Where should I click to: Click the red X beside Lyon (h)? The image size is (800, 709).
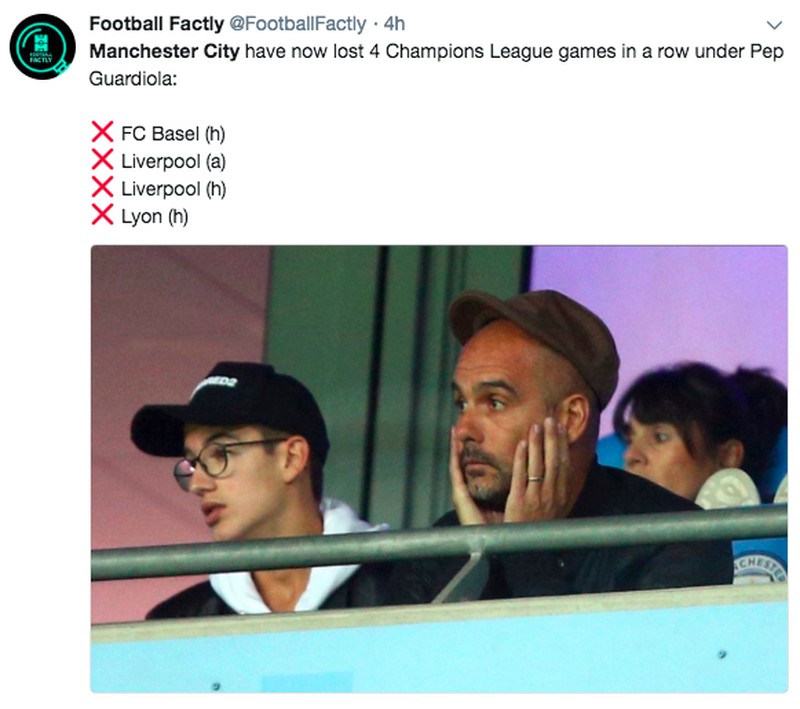tap(101, 215)
